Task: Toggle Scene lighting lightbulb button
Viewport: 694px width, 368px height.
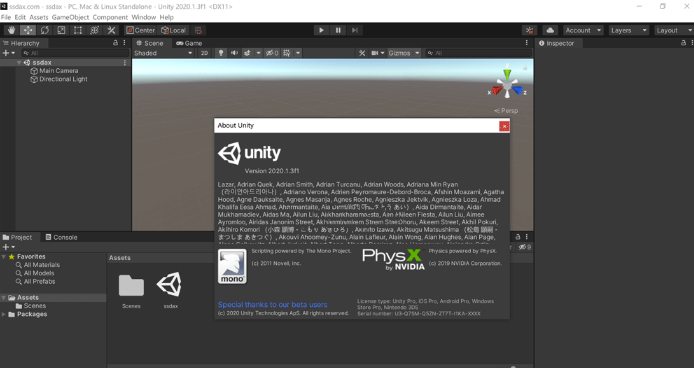Action: point(221,53)
